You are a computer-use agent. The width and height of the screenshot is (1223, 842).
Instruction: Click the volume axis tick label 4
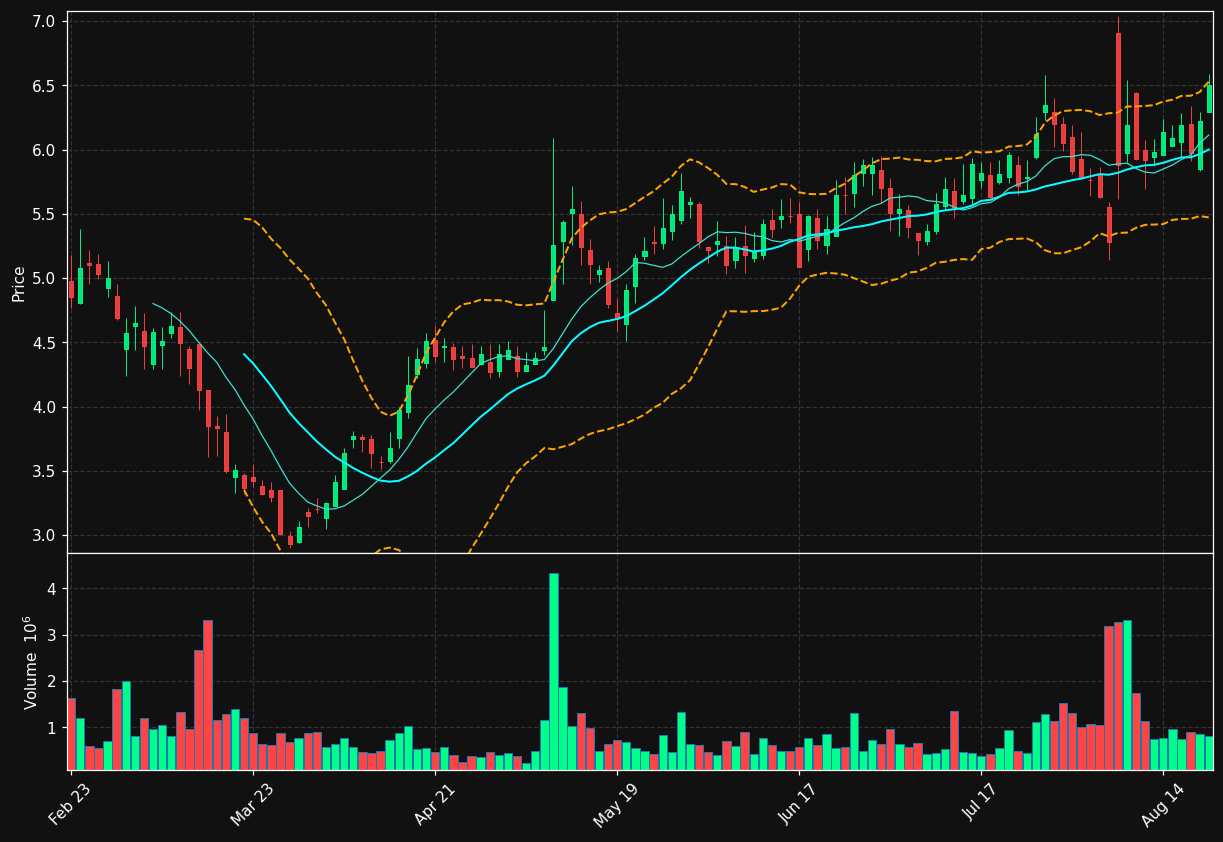pyautogui.click(x=53, y=589)
